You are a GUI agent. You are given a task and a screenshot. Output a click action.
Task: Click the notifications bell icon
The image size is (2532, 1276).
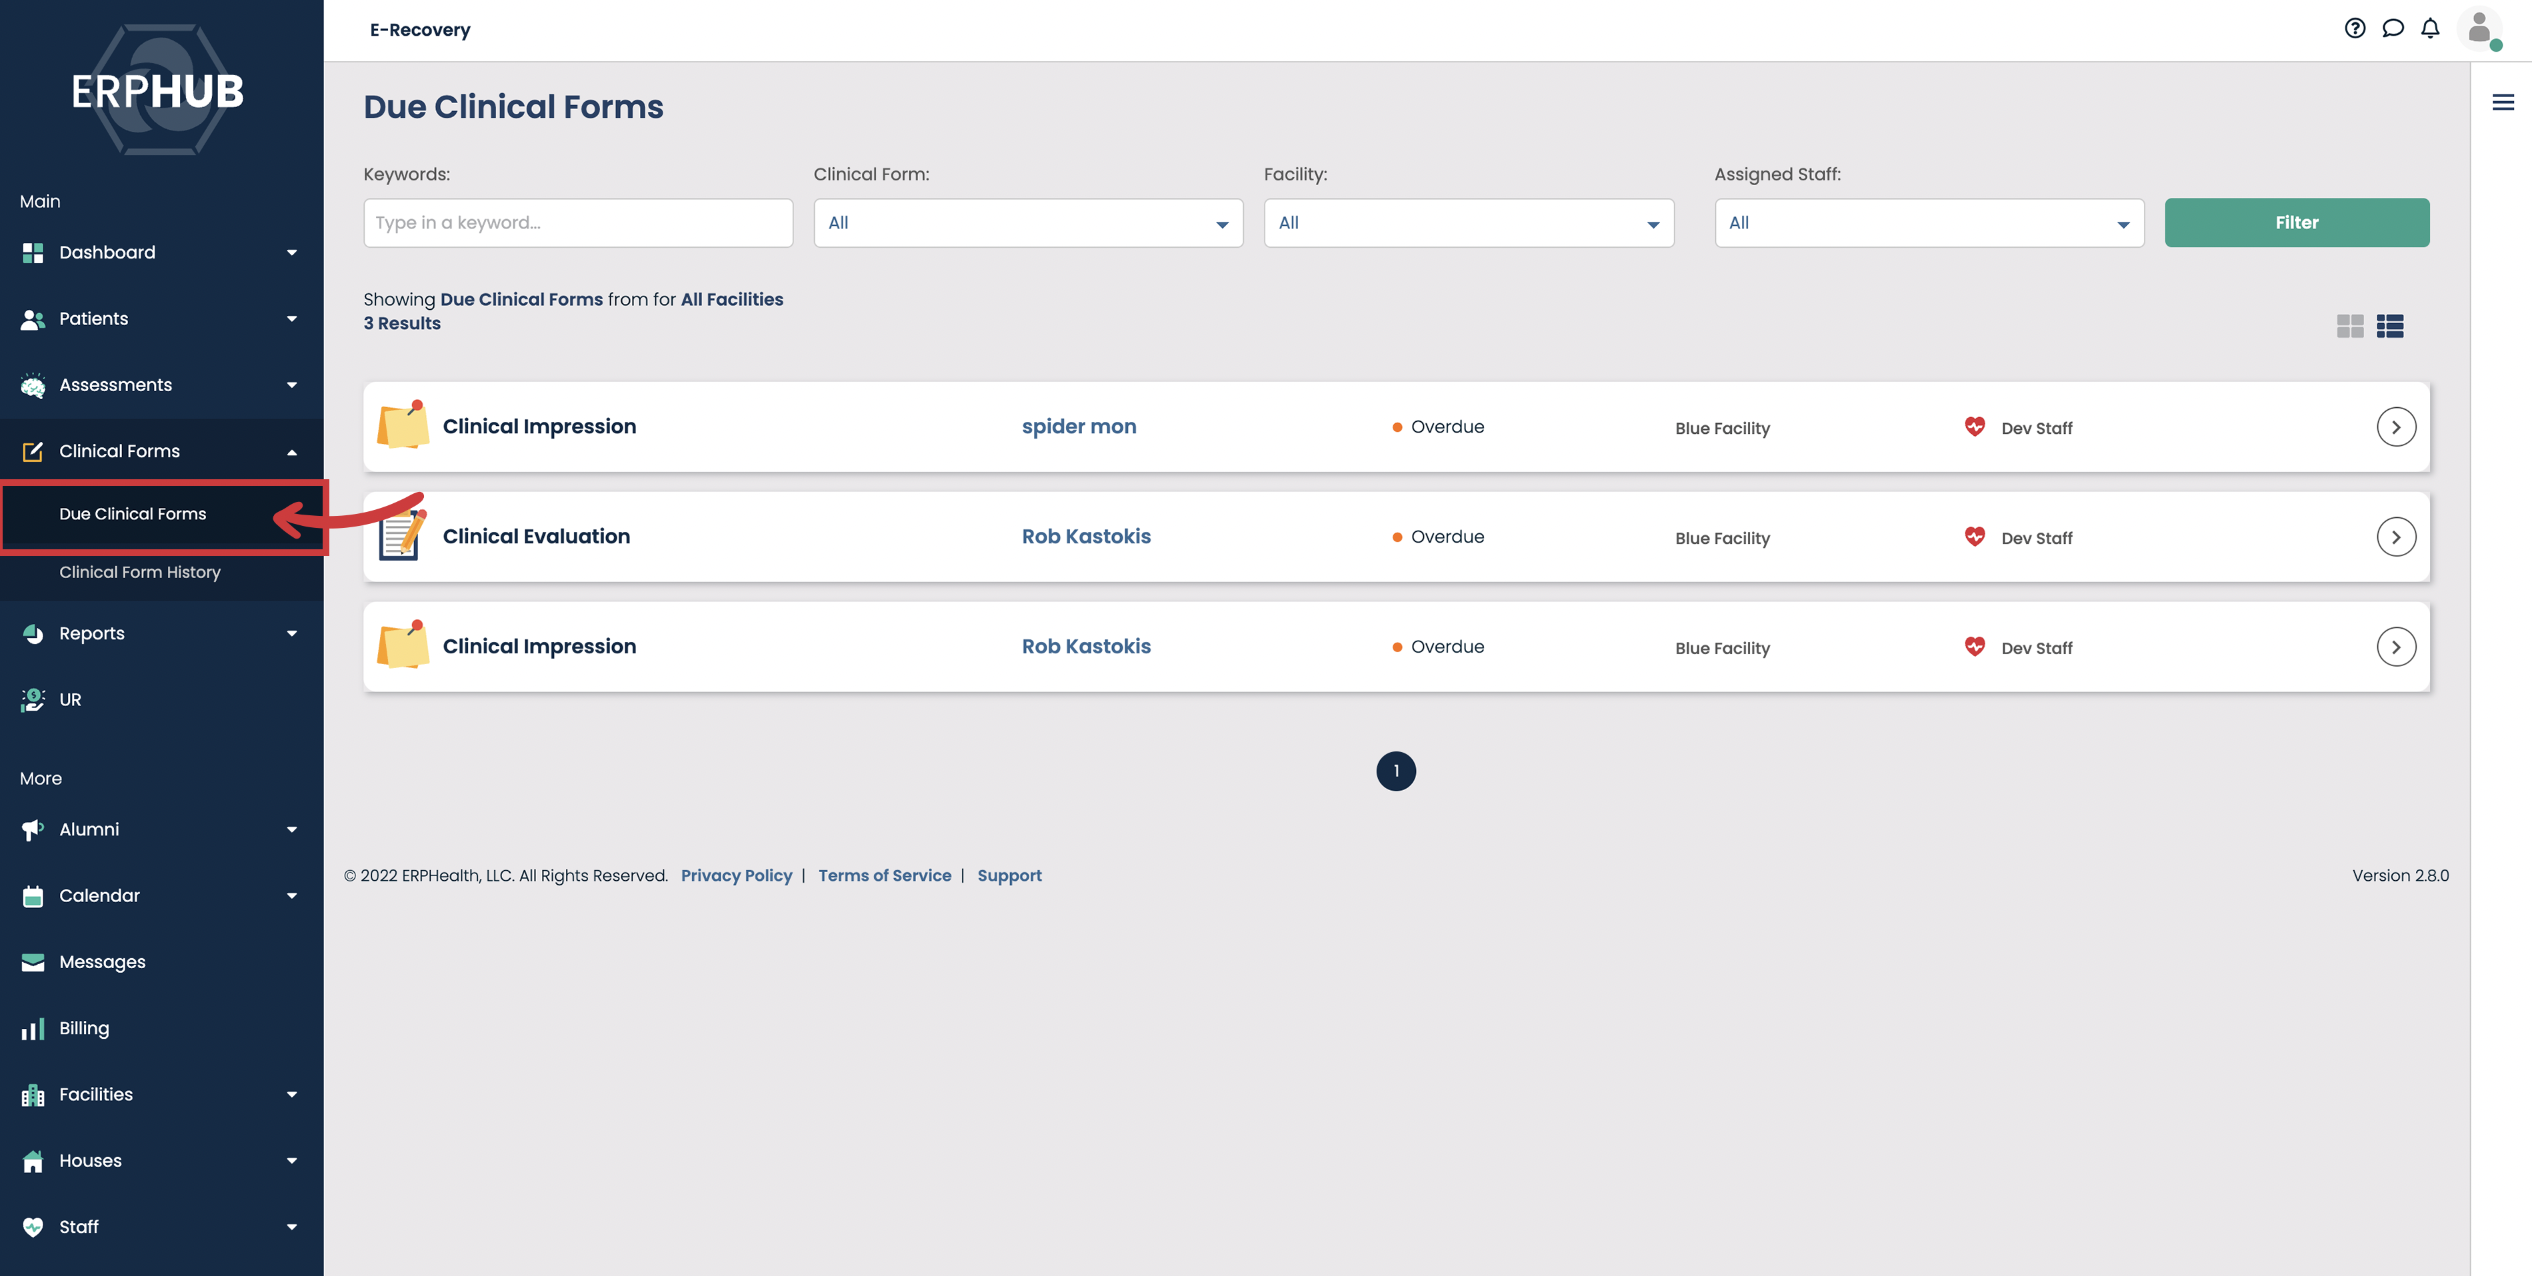click(x=2430, y=28)
